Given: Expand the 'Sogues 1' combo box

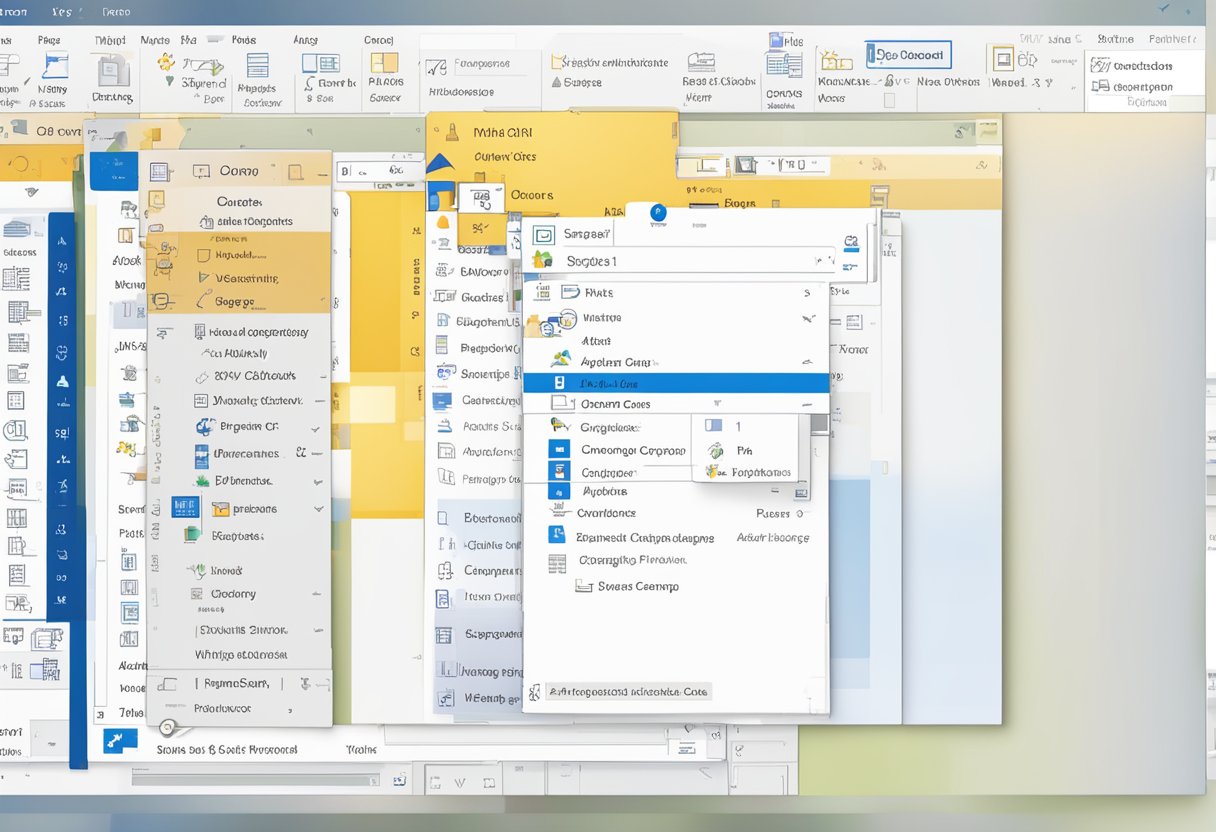Looking at the screenshot, I should [x=825, y=260].
